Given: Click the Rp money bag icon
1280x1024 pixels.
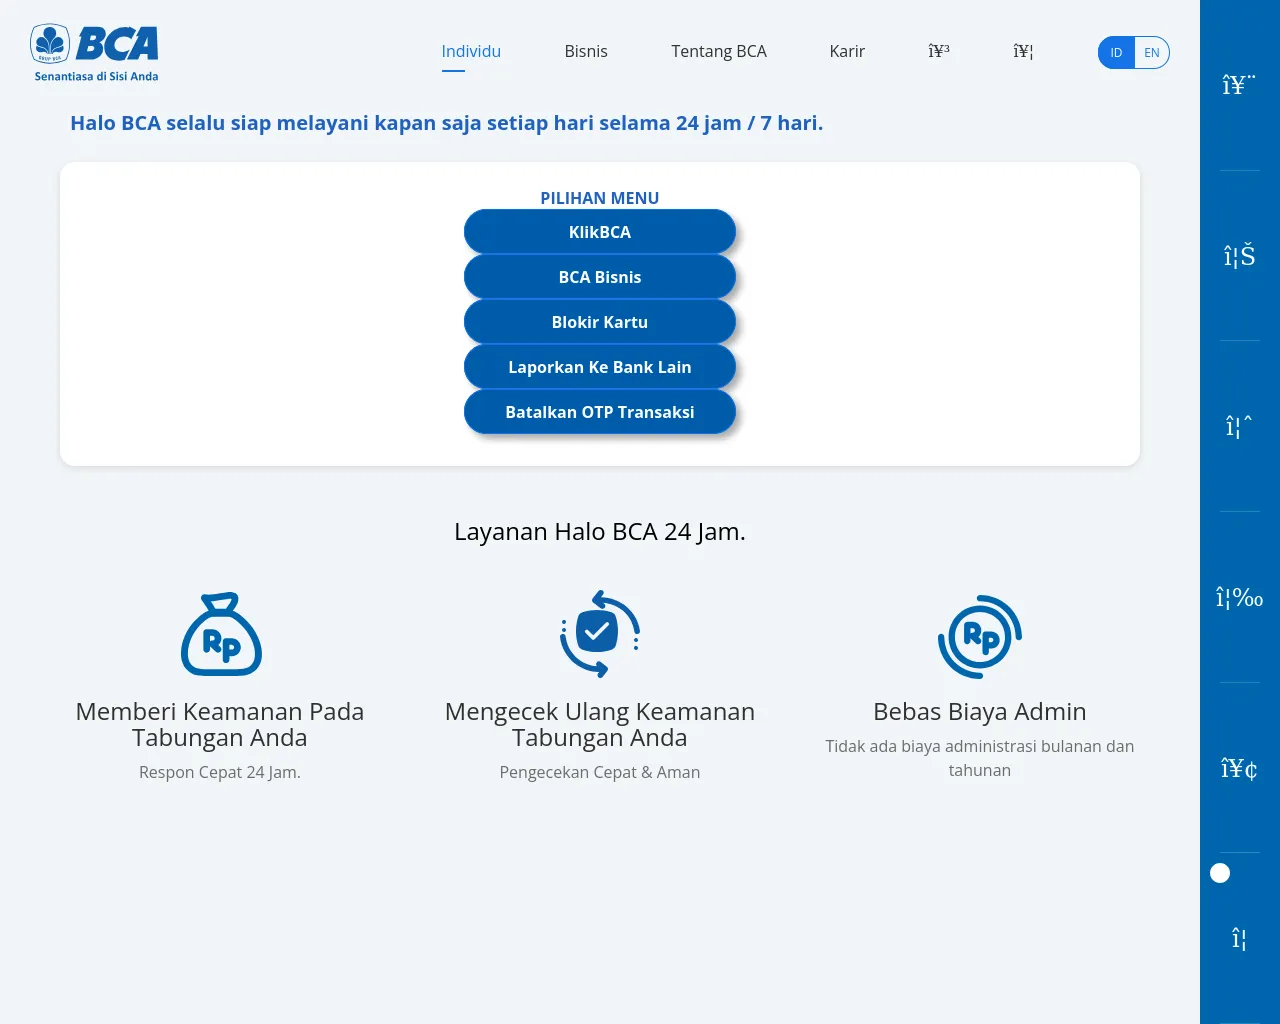Looking at the screenshot, I should pos(221,634).
